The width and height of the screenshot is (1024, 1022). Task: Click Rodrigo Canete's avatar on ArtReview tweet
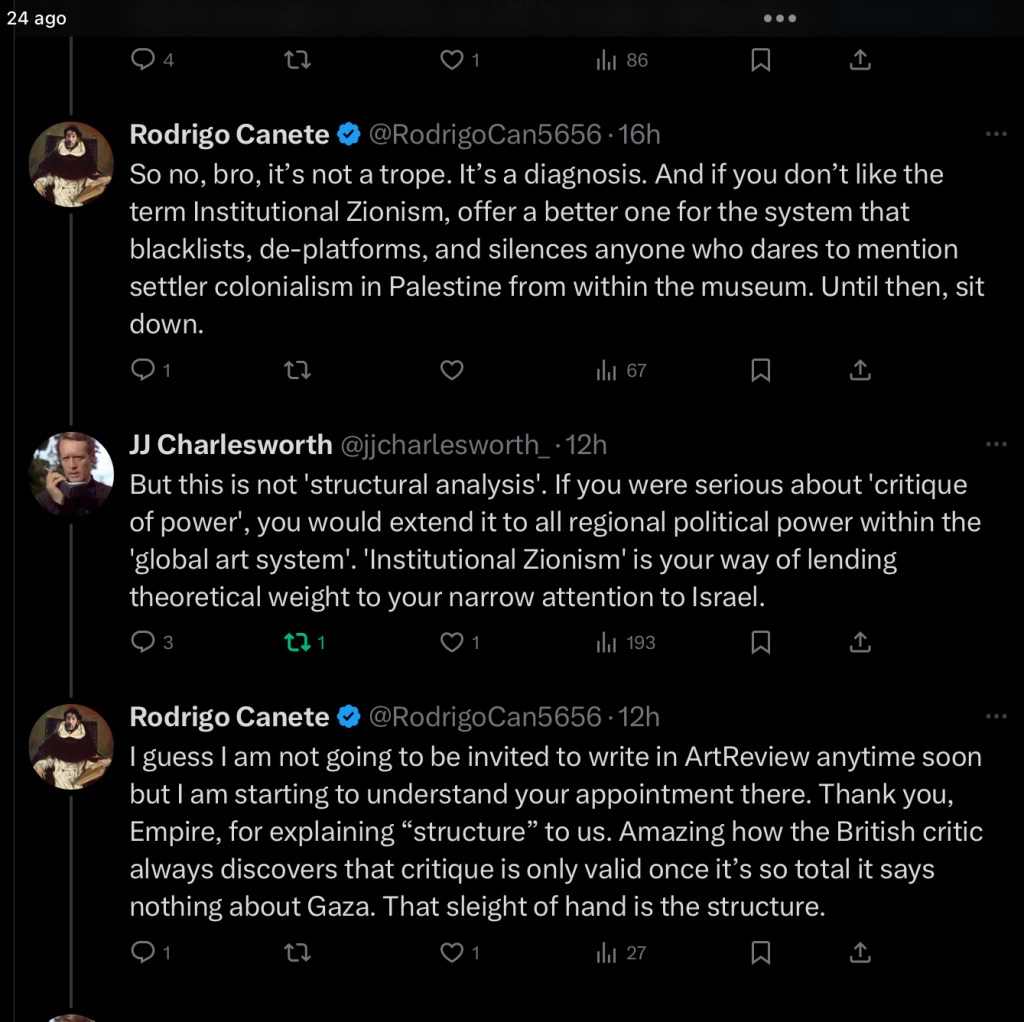tap(71, 747)
